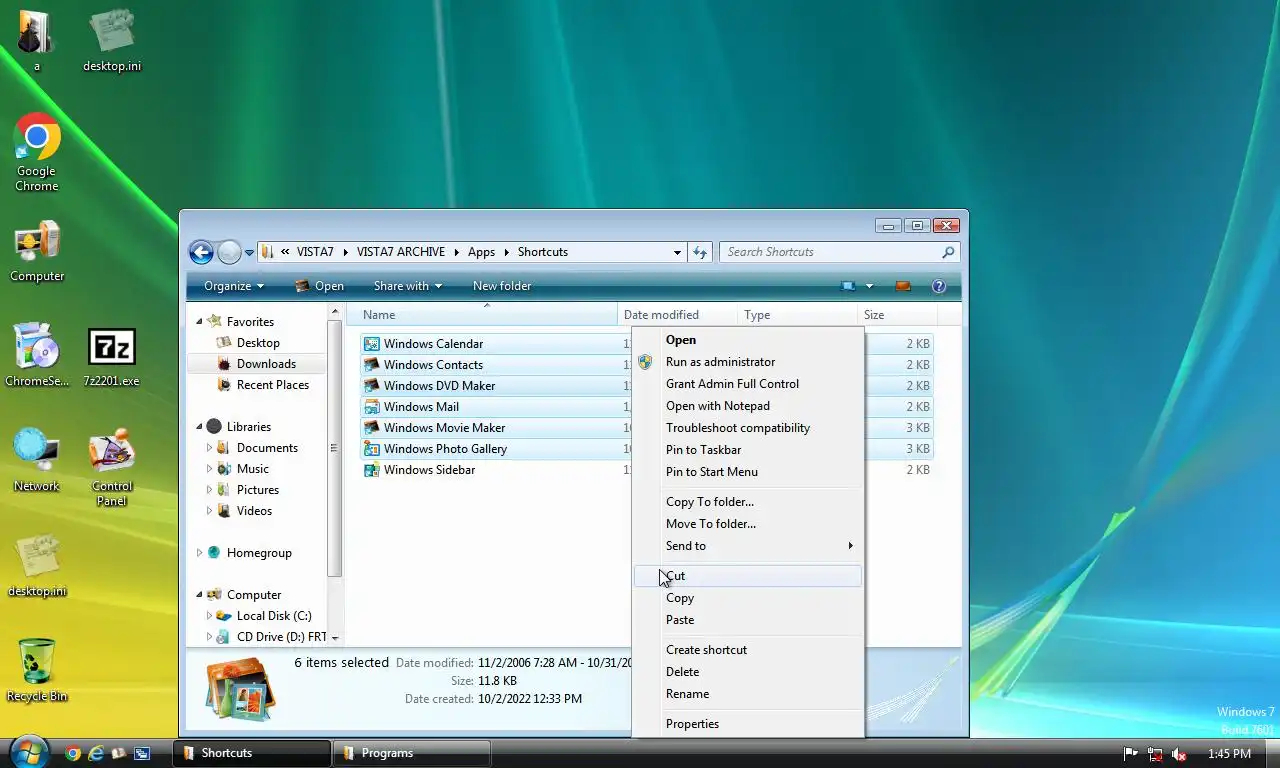Click the Action Center flag tray icon
Image resolution: width=1280 pixels, height=768 pixels.
point(1131,754)
